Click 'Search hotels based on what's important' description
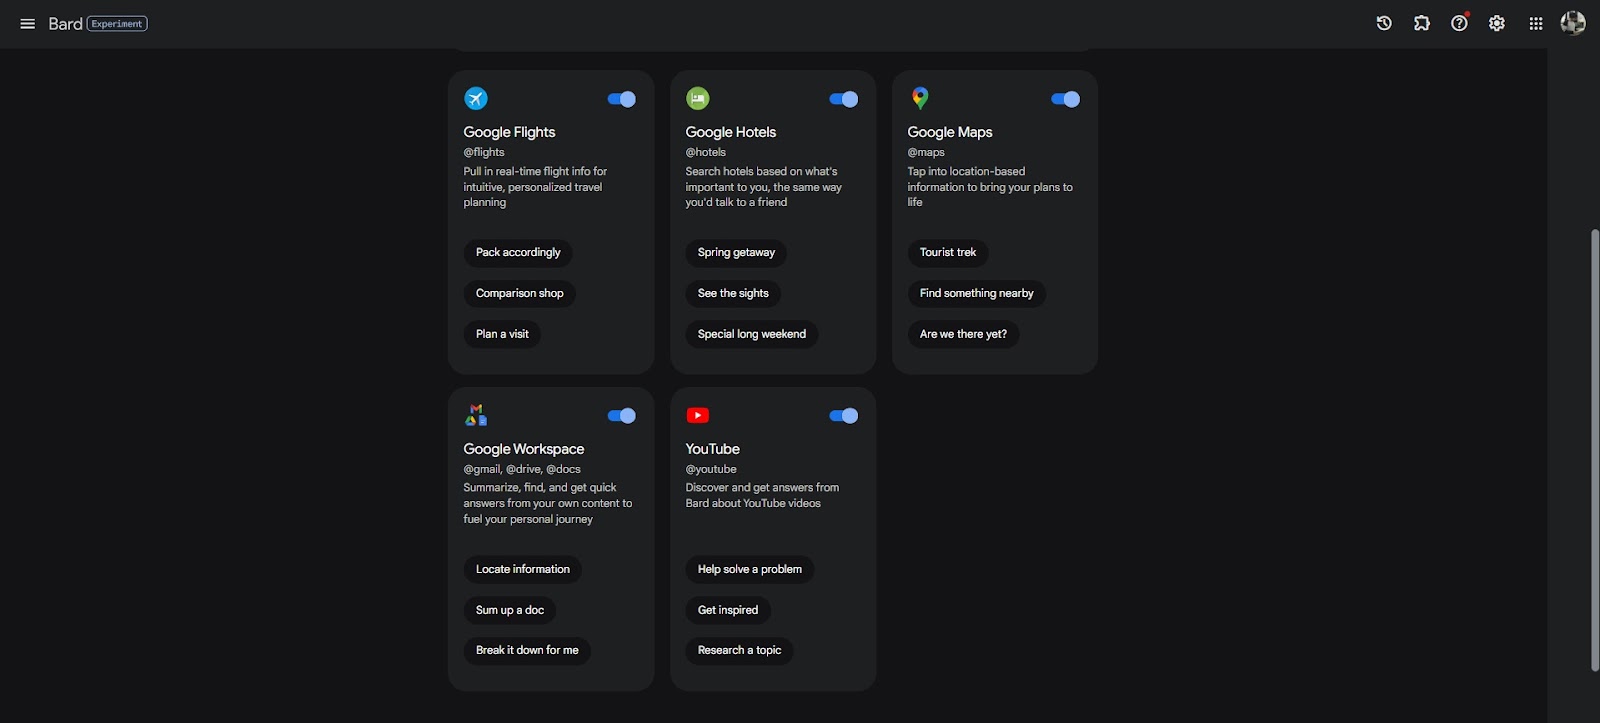 [x=764, y=187]
